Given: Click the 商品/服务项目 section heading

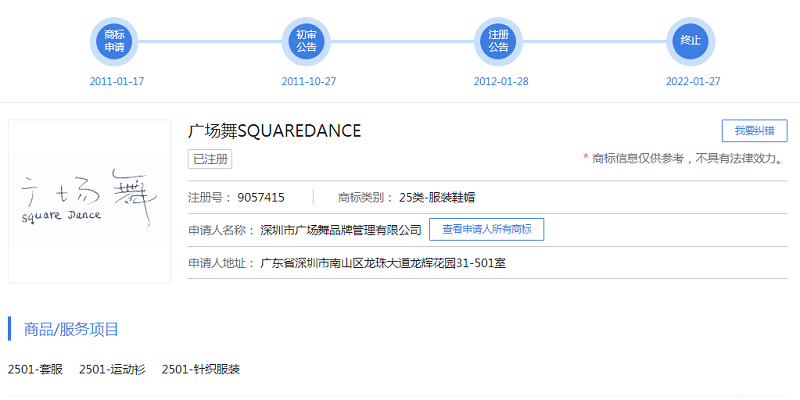Looking at the screenshot, I should (x=71, y=329).
